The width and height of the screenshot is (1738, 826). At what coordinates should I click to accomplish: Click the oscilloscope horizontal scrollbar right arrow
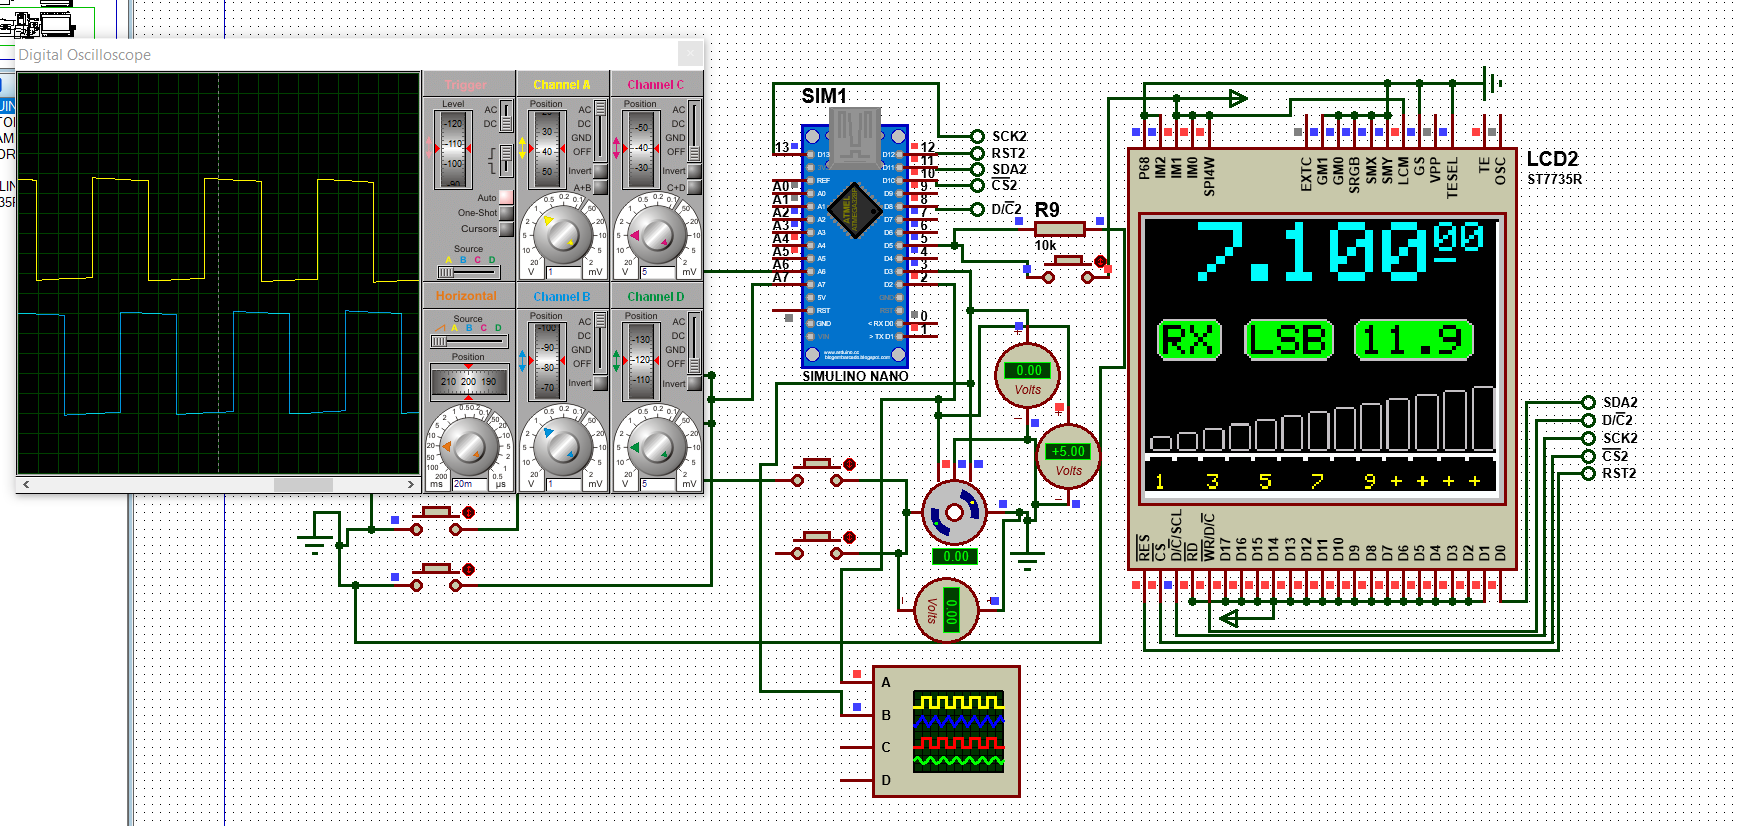pyautogui.click(x=410, y=484)
